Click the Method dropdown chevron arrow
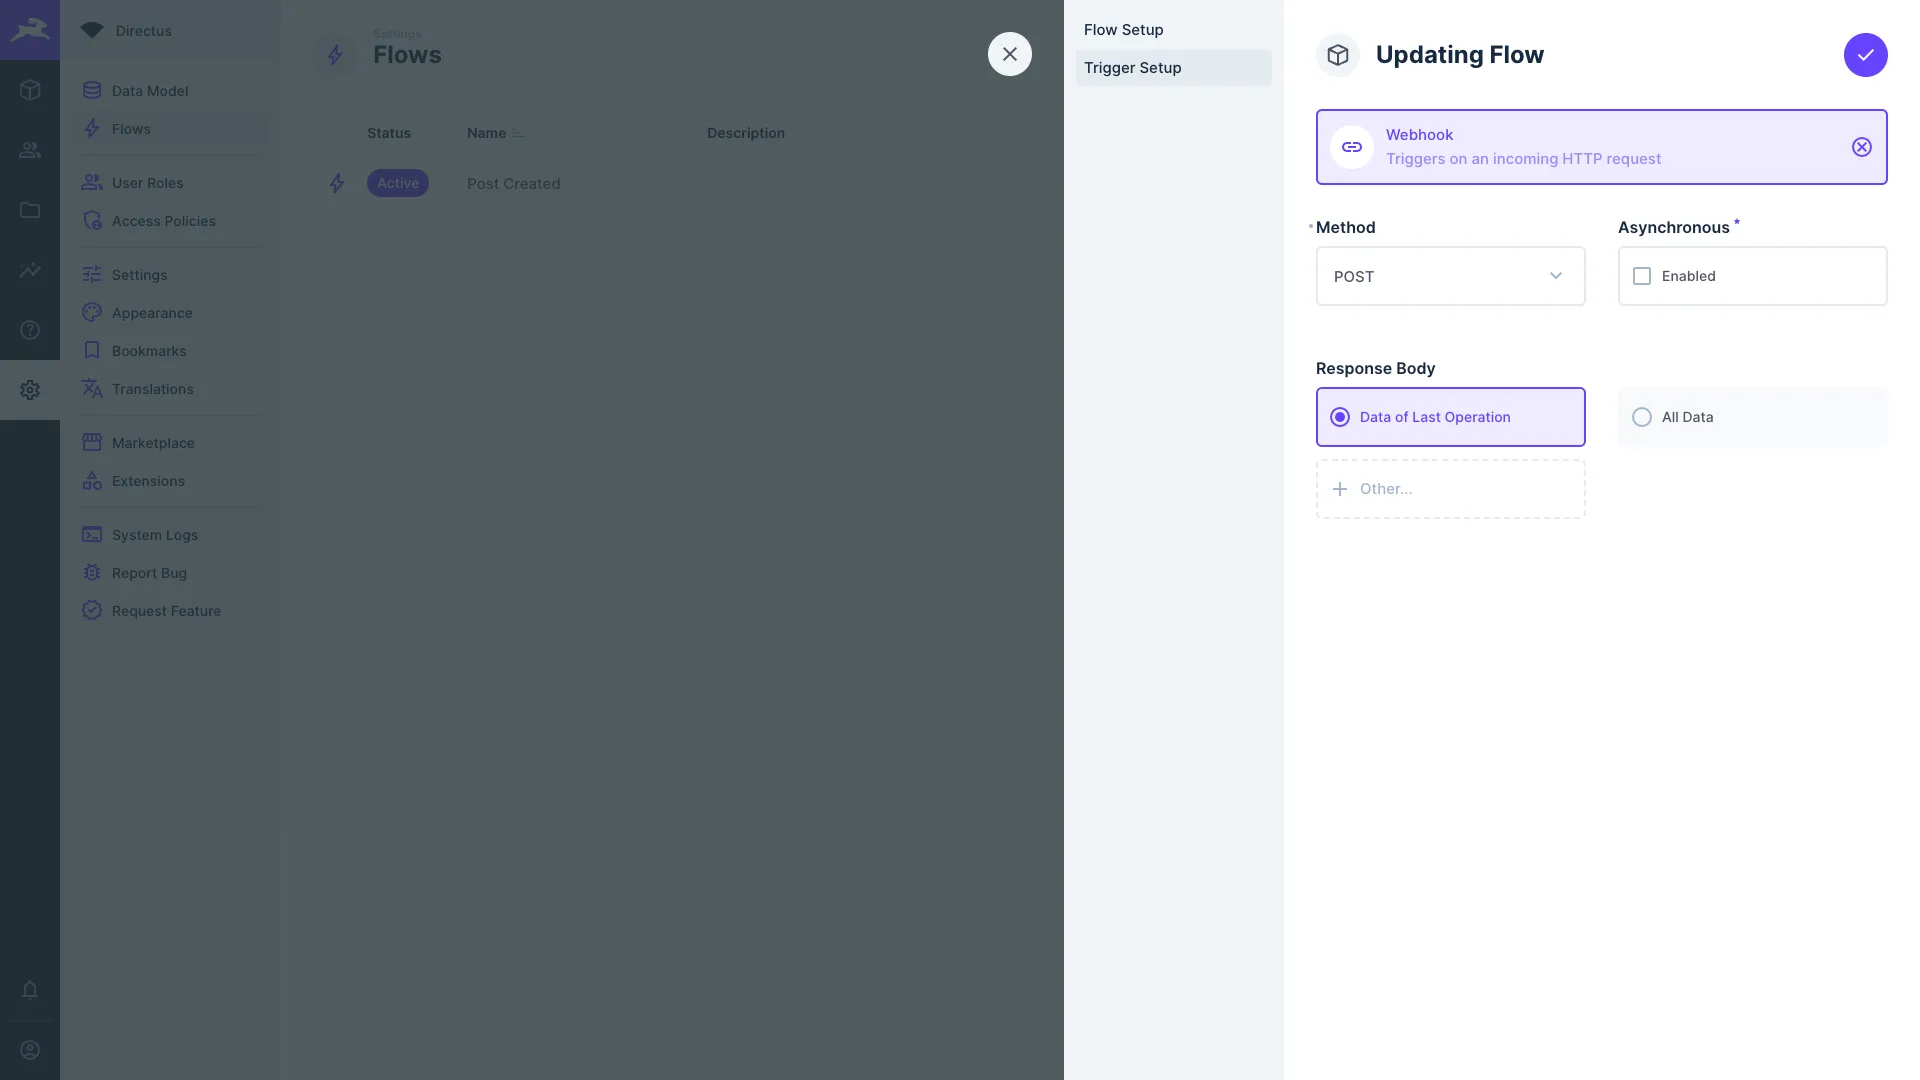This screenshot has height=1080, width=1920. click(x=1555, y=276)
